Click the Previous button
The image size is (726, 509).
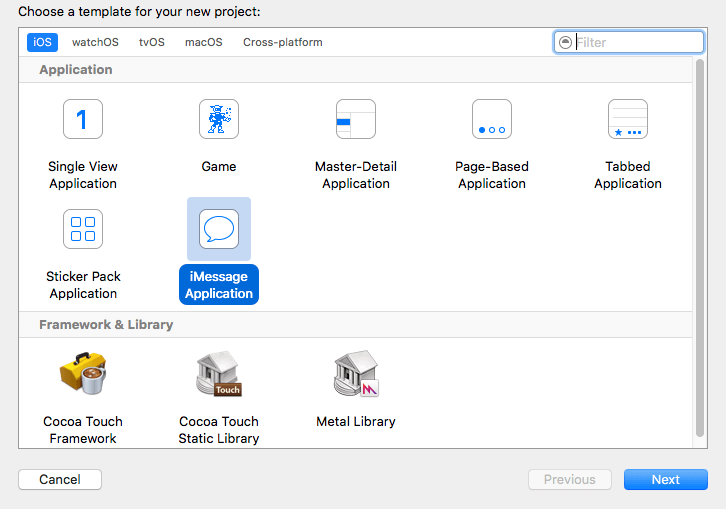[x=570, y=479]
